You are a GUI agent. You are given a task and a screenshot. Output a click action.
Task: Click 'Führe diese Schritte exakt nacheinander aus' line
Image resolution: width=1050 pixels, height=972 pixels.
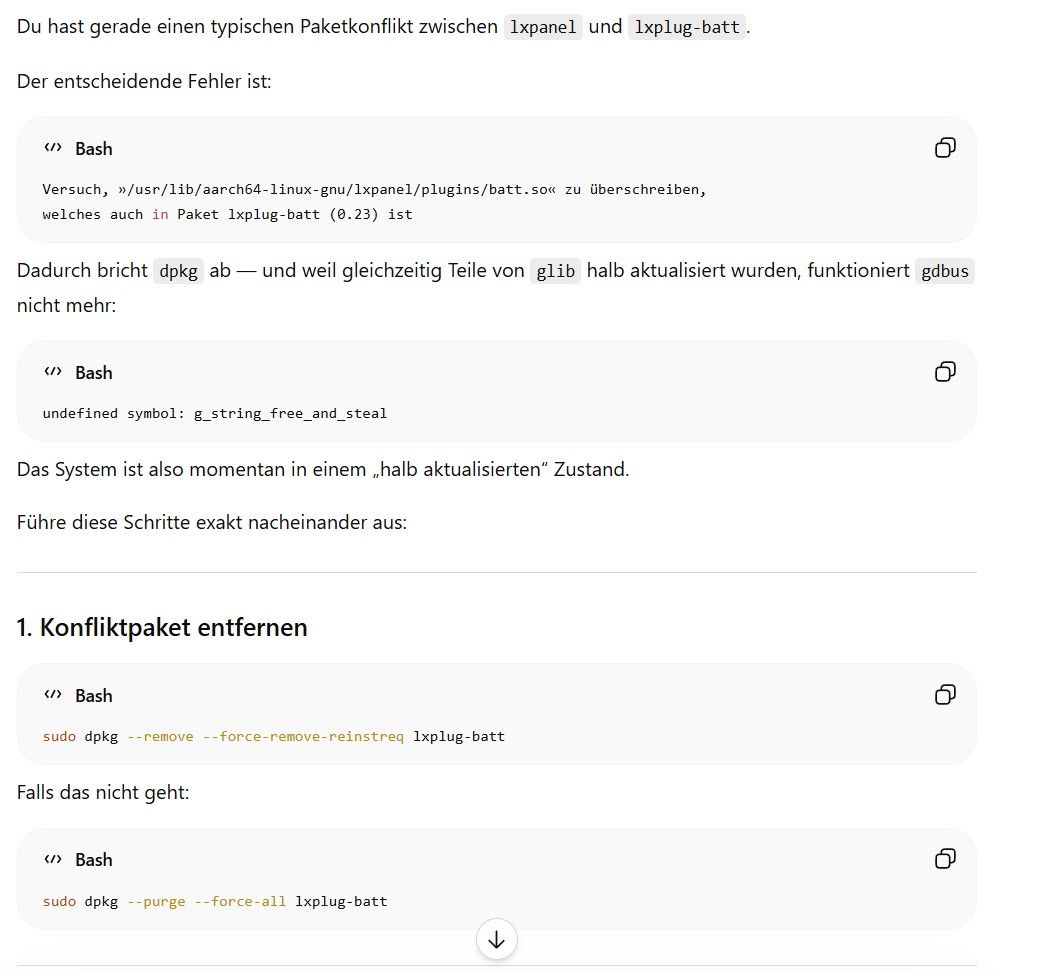212,522
